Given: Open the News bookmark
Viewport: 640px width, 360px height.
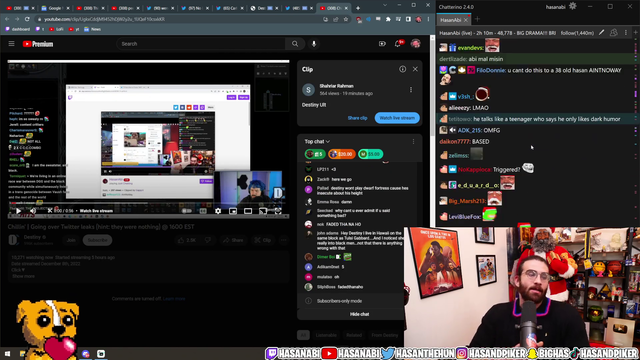Looking at the screenshot, I should tap(93, 29).
